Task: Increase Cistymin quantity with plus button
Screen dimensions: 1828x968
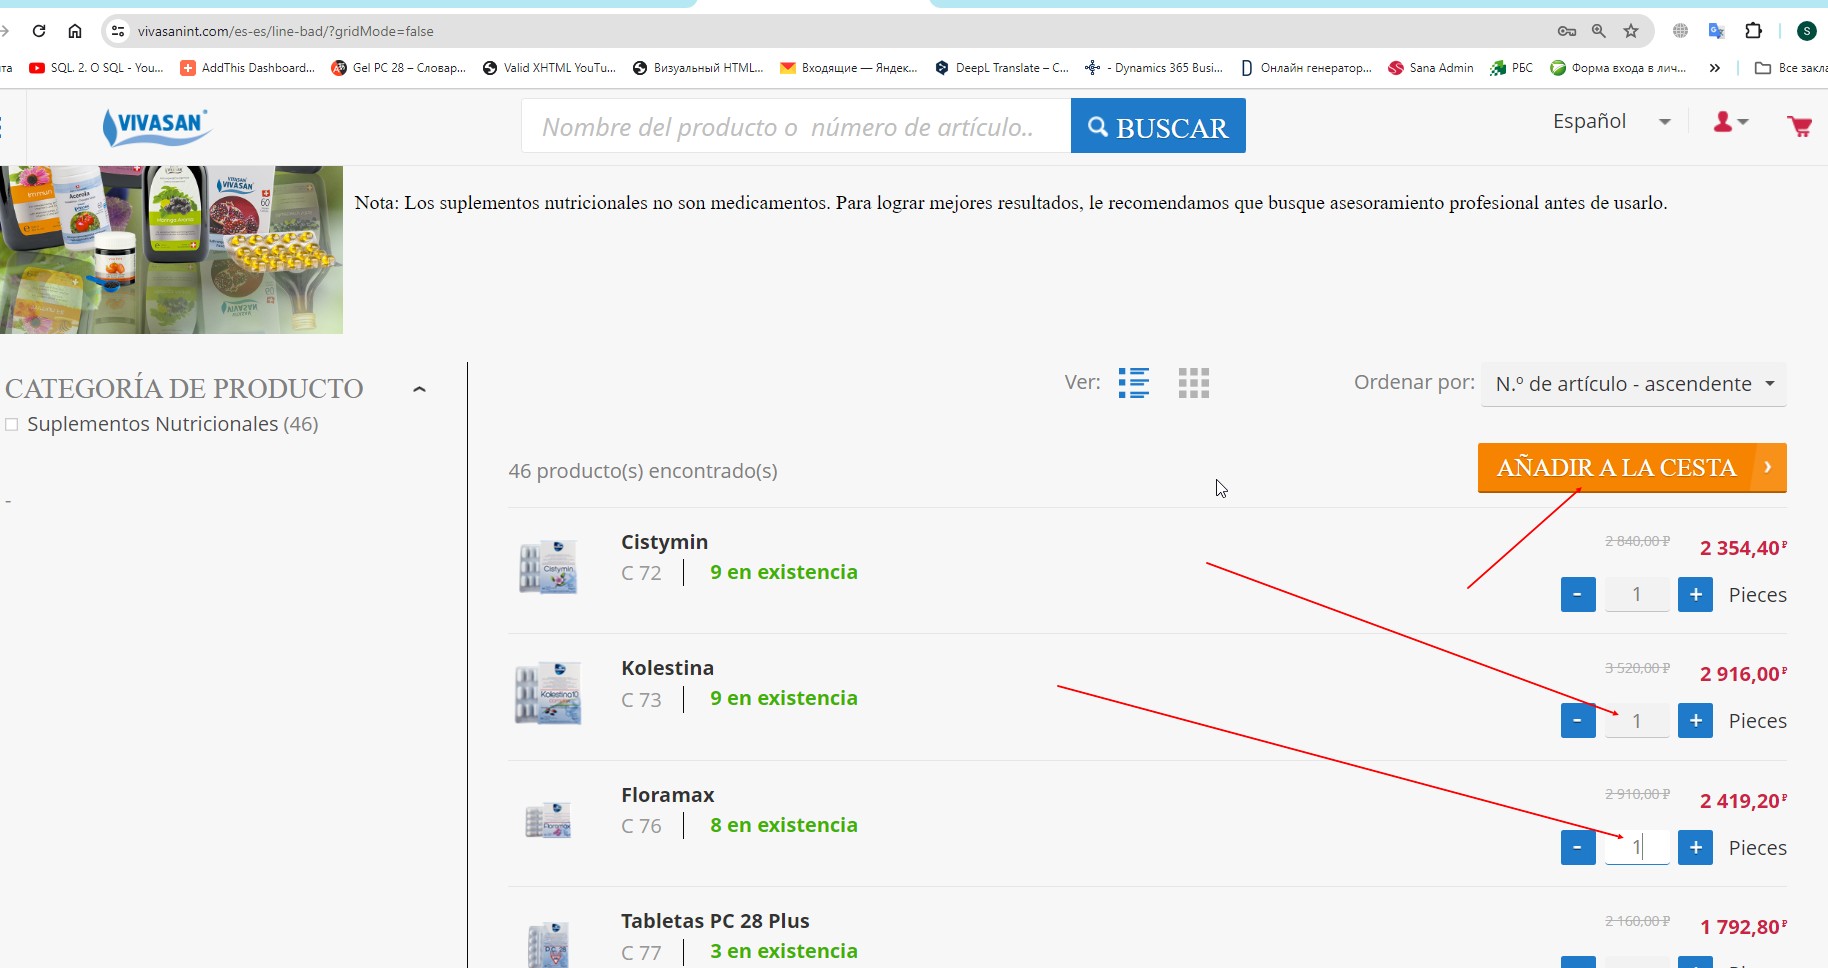Action: coord(1695,595)
